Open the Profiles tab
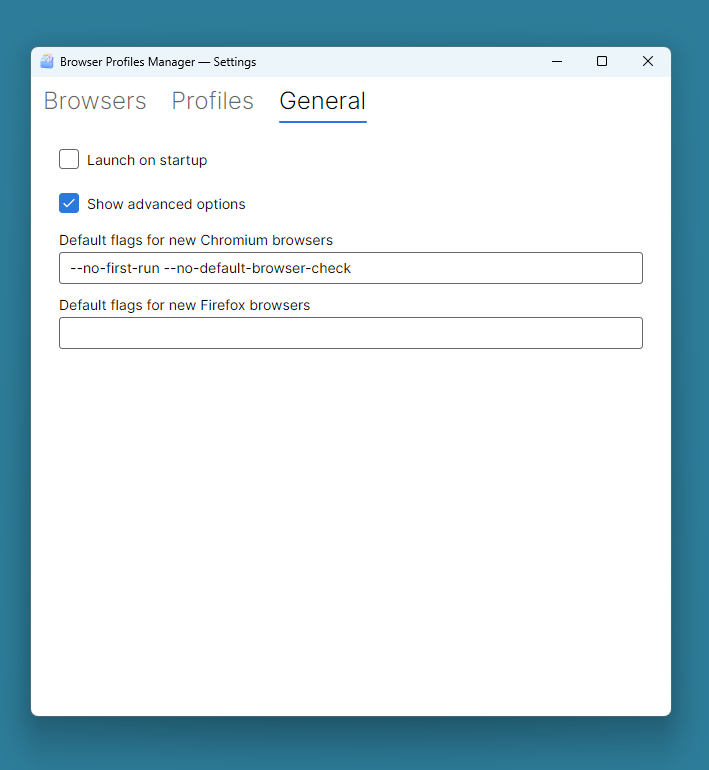The height and width of the screenshot is (770, 709). 213,101
